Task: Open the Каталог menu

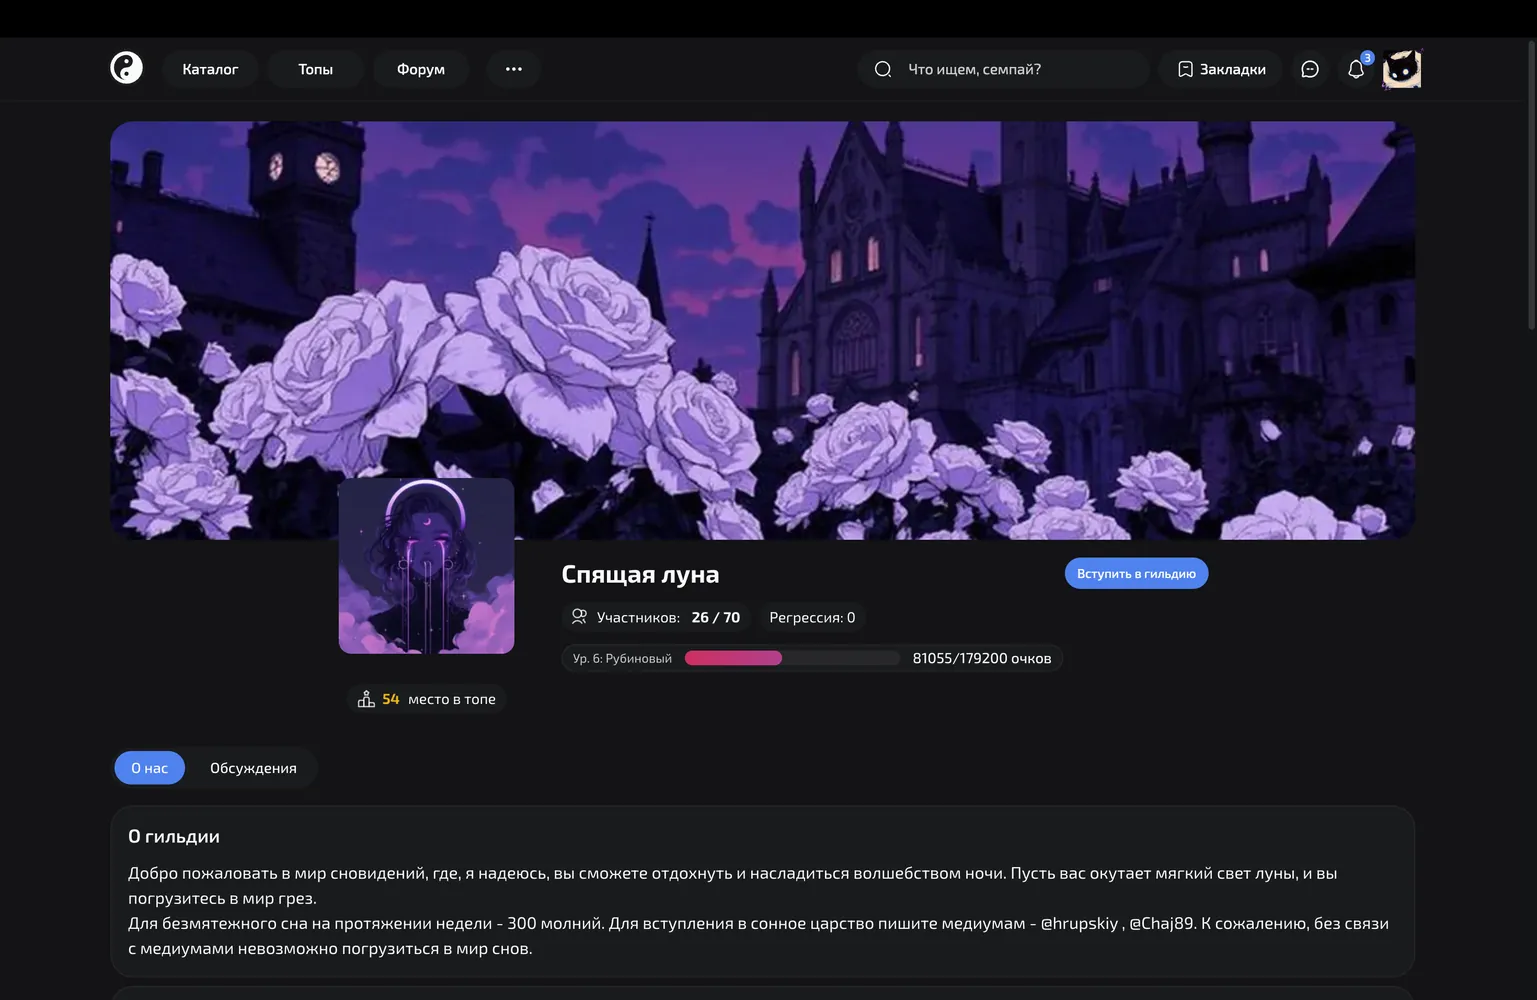Action: 210,69
